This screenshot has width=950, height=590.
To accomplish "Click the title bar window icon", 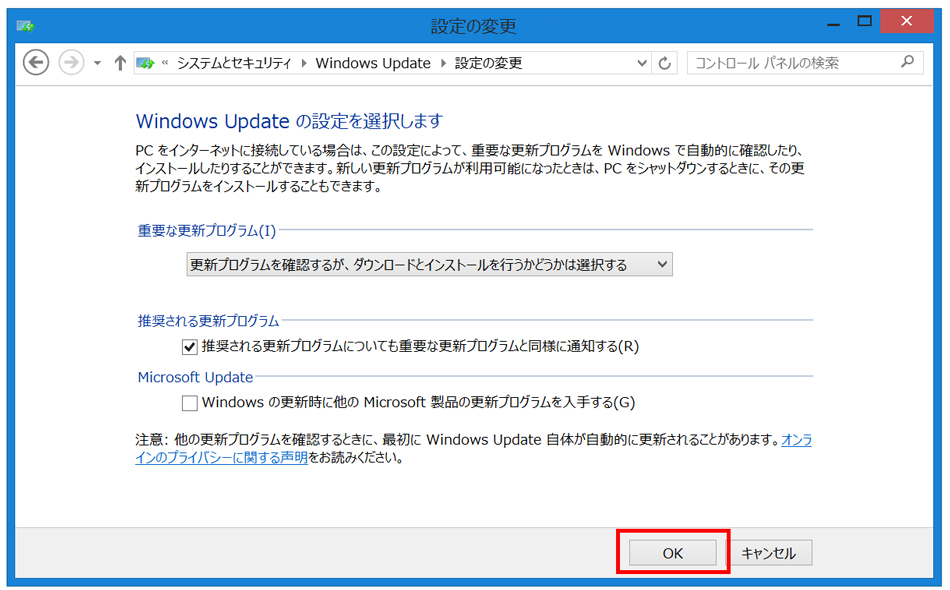I will pyautogui.click(x=25, y=26).
